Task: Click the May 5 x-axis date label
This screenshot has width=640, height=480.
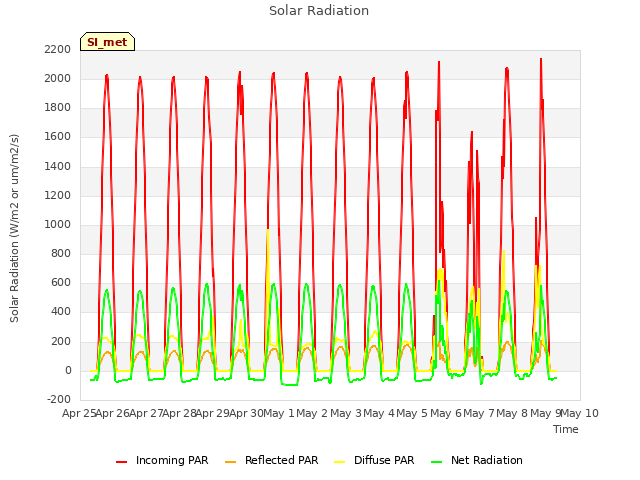Action: click(x=412, y=413)
